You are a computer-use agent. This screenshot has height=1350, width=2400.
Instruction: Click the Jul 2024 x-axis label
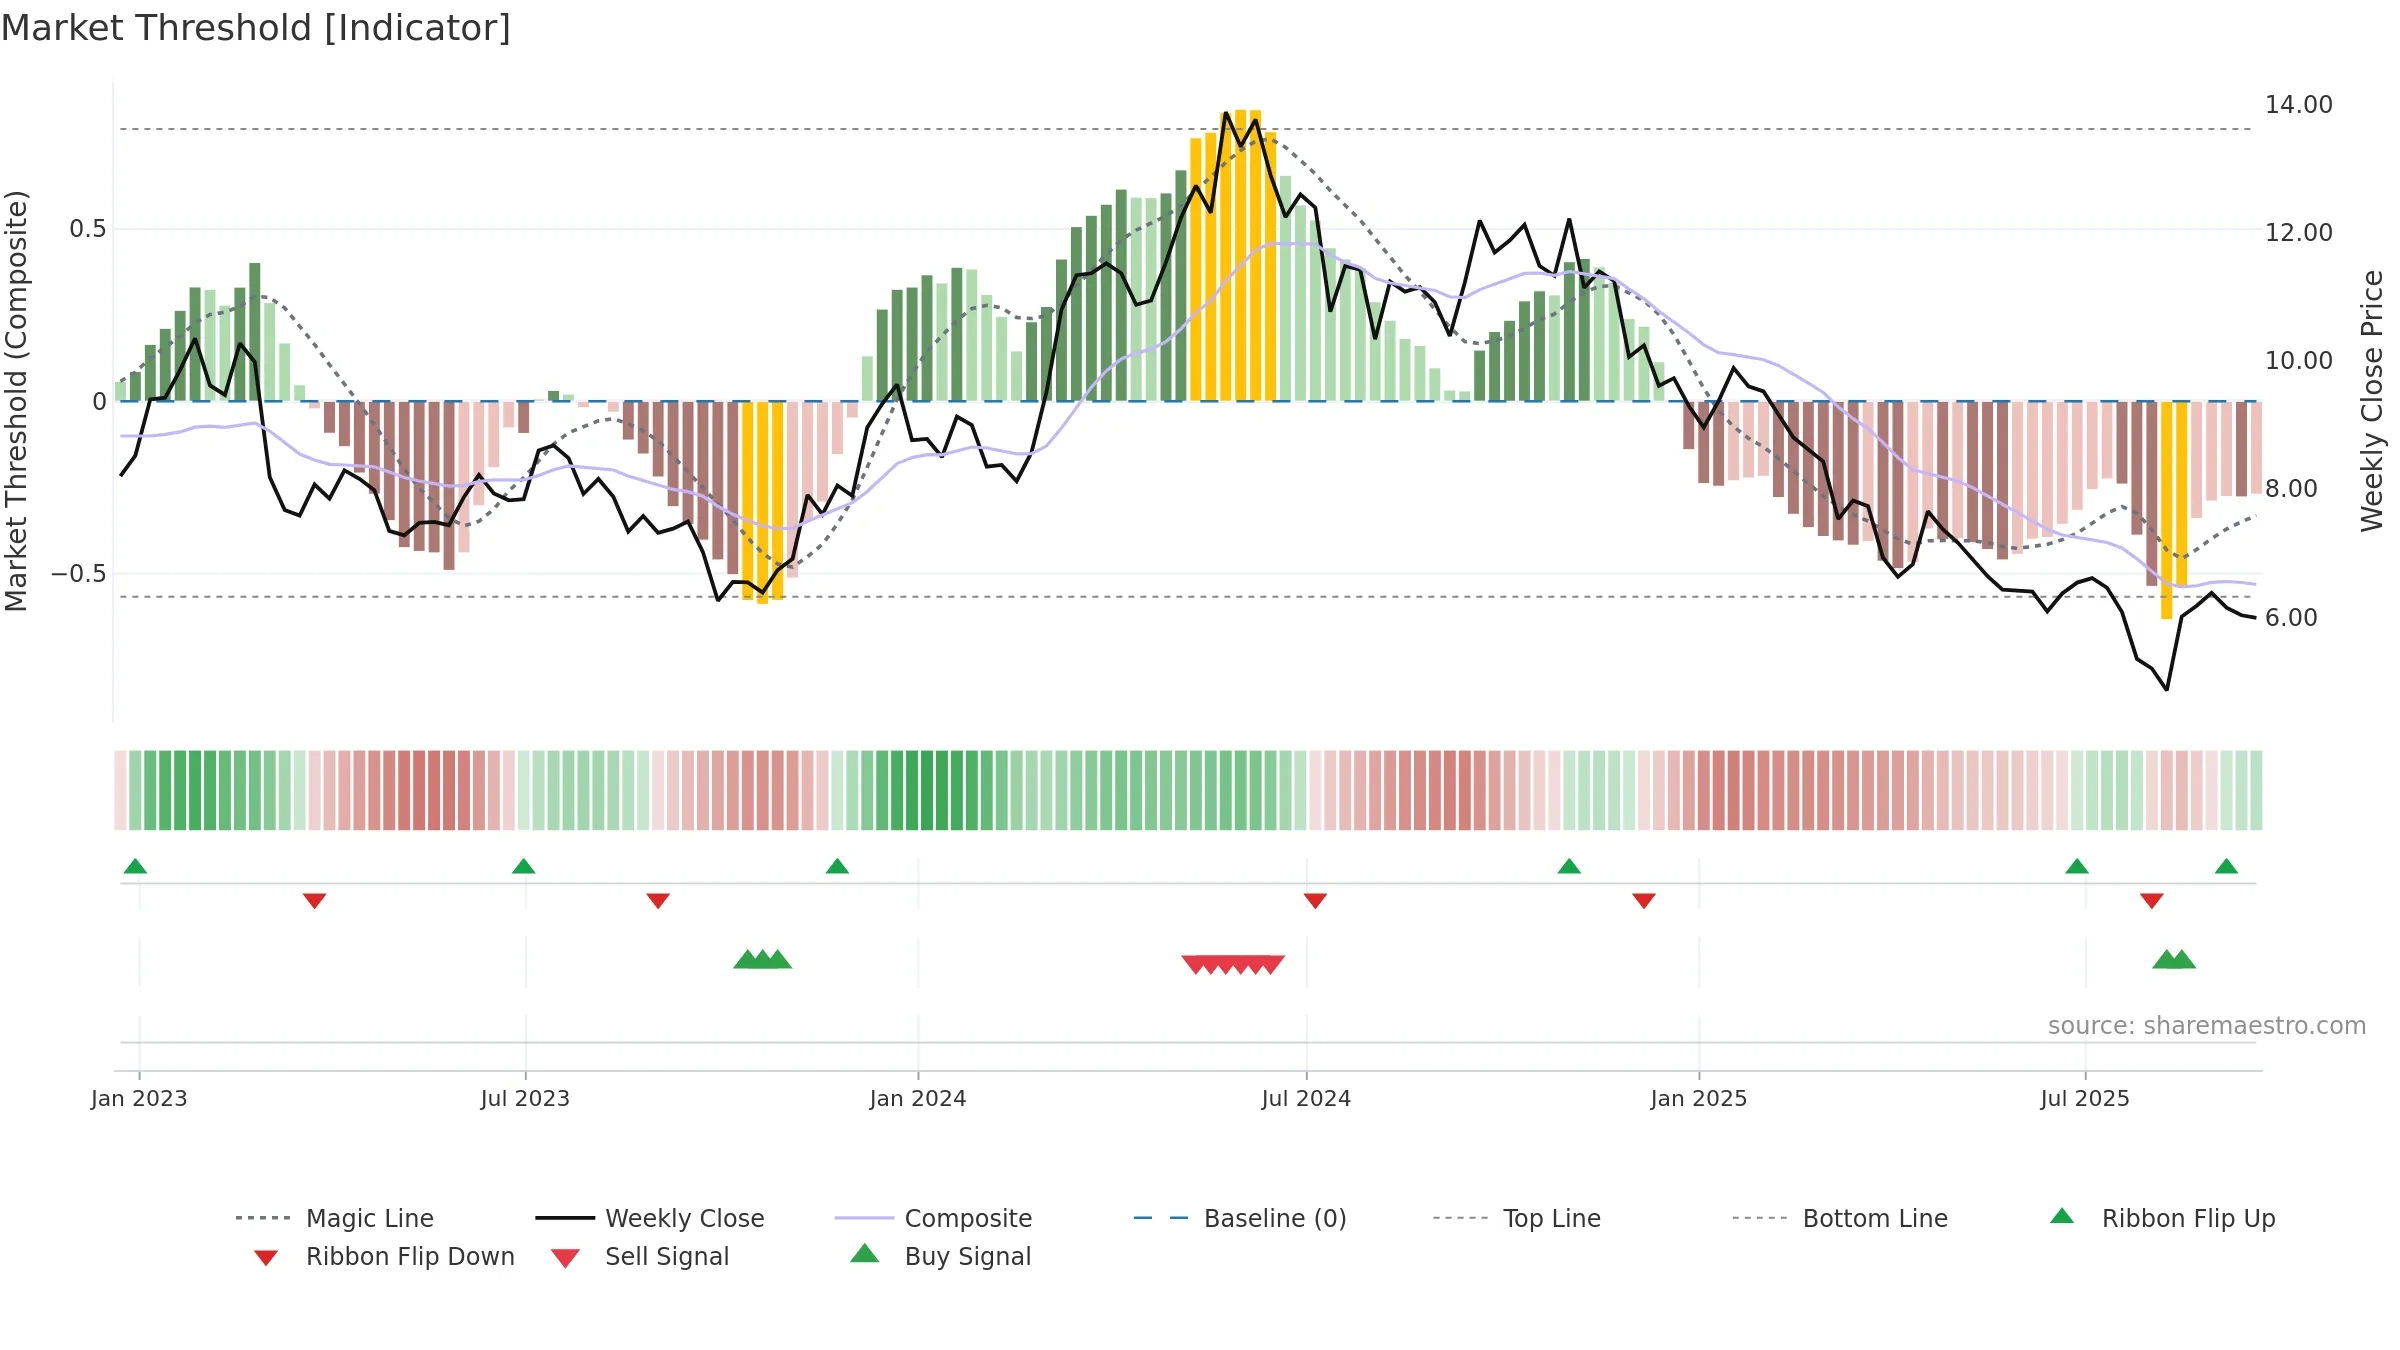click(x=1306, y=1098)
